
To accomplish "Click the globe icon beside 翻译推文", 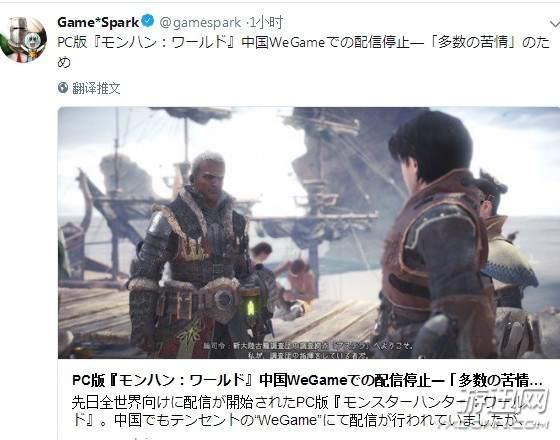I will point(63,88).
